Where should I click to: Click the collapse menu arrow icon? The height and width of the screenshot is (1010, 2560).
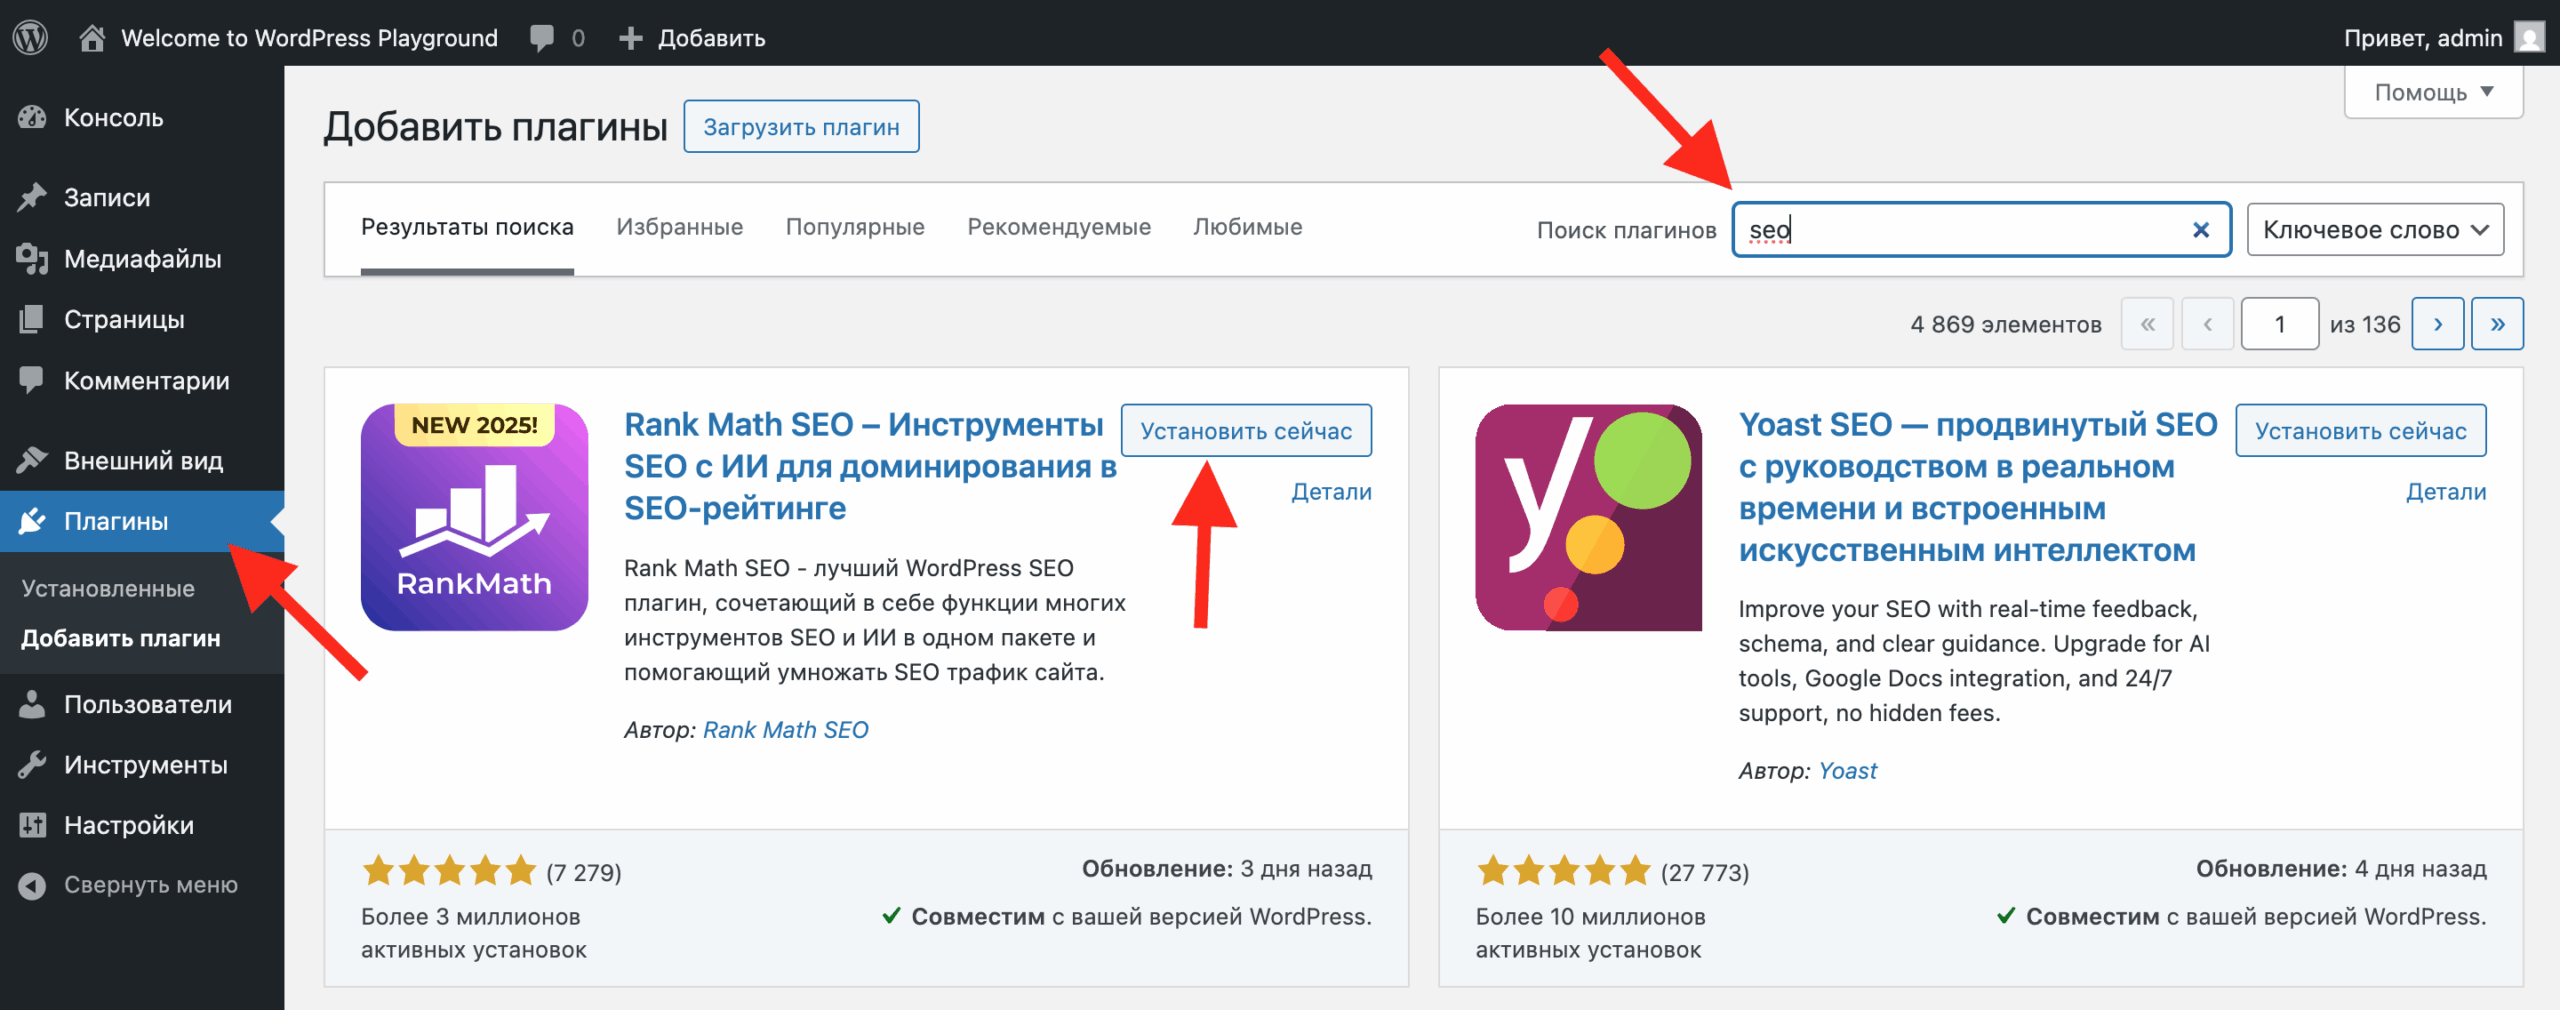32,885
